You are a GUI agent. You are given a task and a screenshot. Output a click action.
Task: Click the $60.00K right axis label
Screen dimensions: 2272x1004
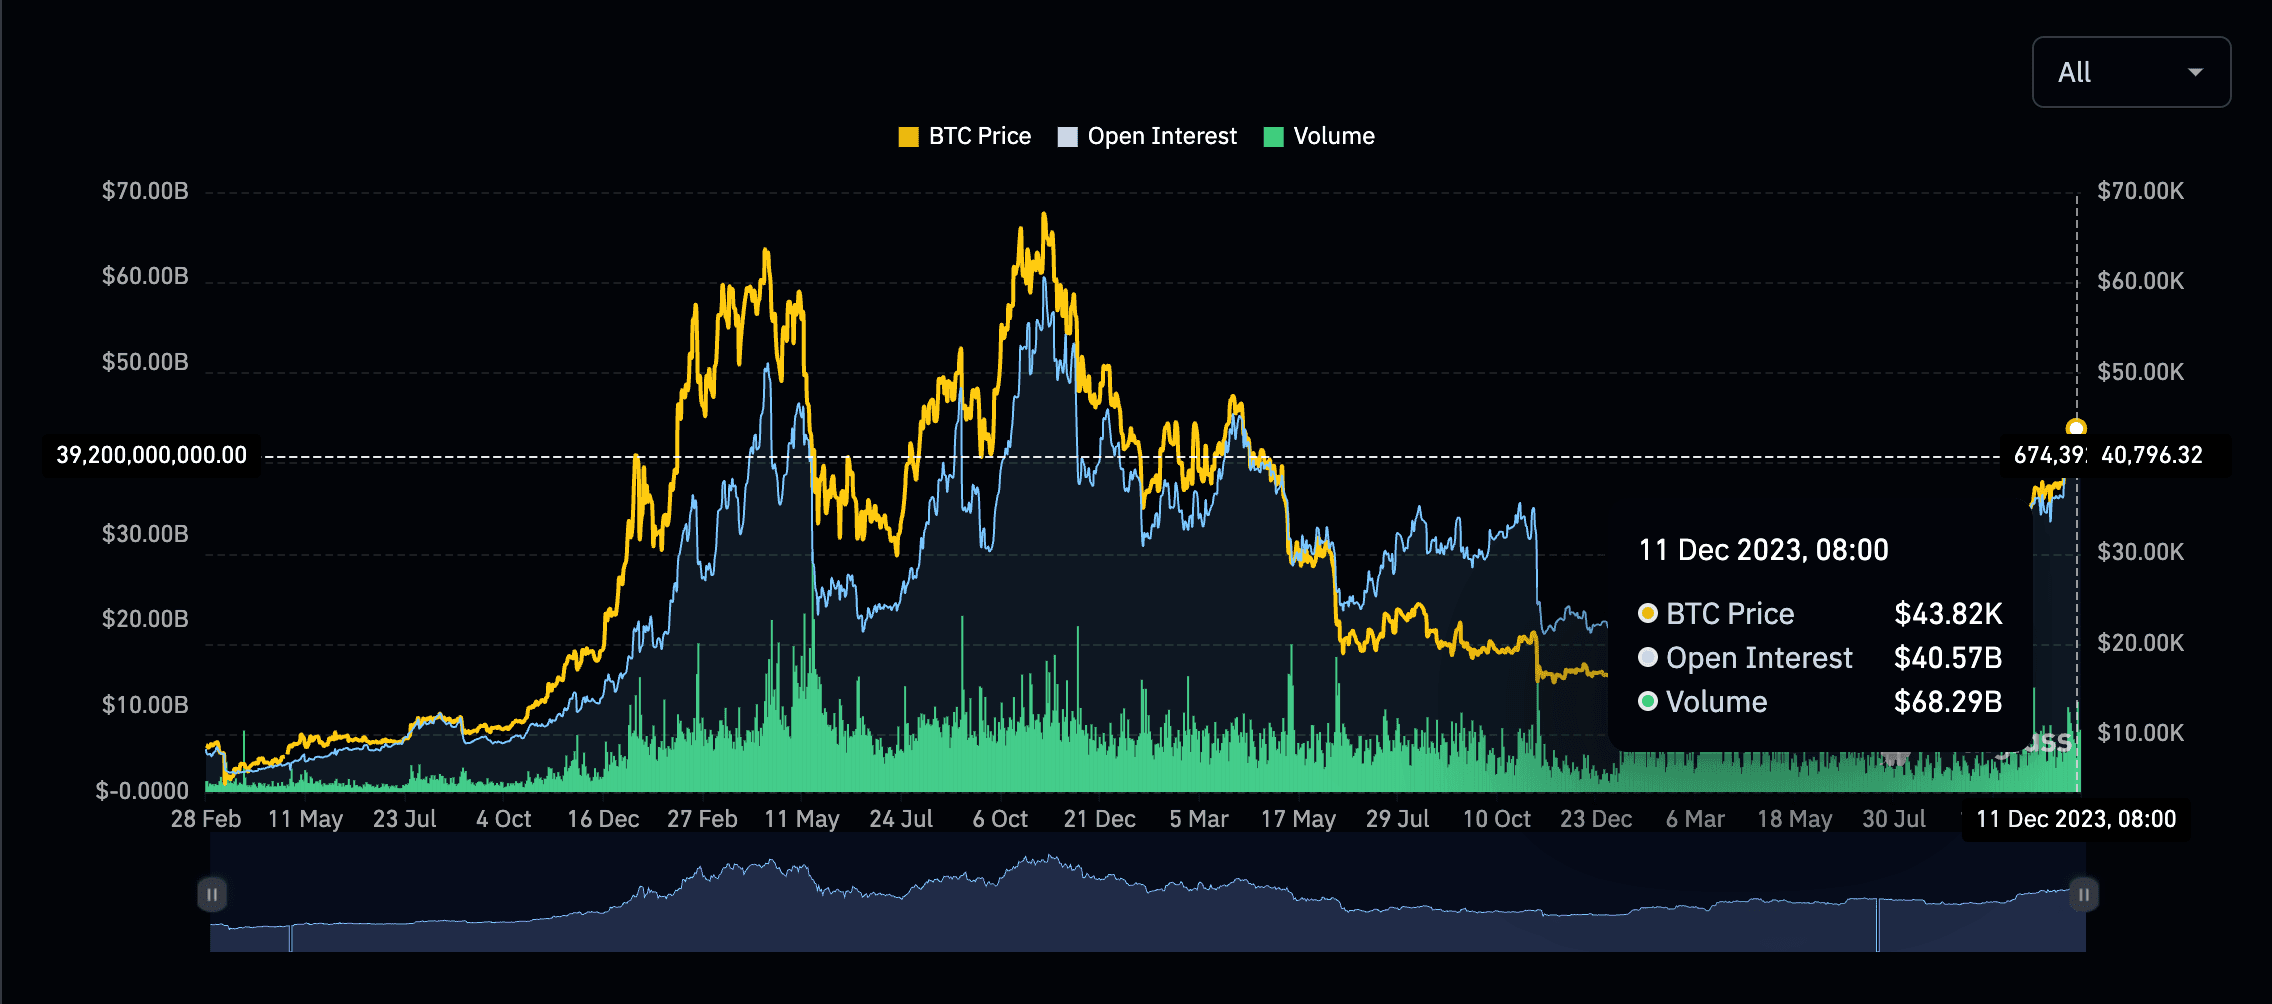tap(2141, 281)
